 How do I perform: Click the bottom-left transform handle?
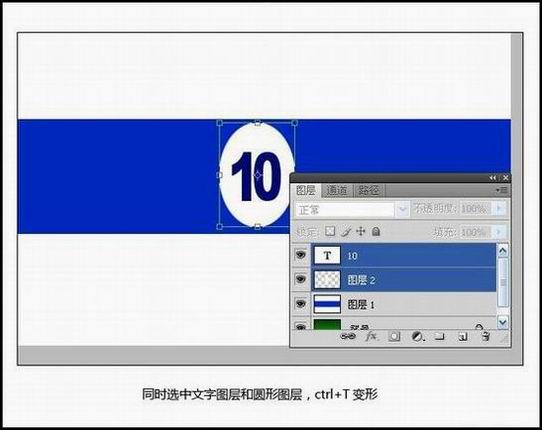219,227
